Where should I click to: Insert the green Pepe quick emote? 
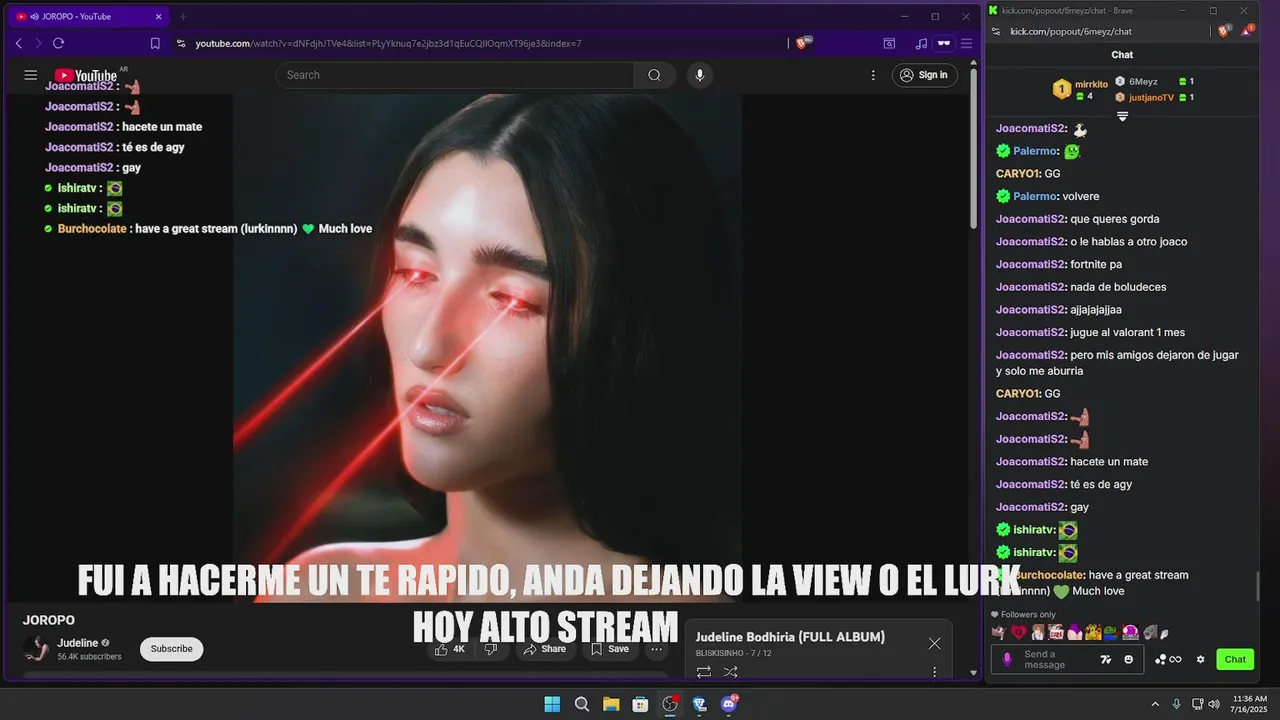pos(1111,632)
